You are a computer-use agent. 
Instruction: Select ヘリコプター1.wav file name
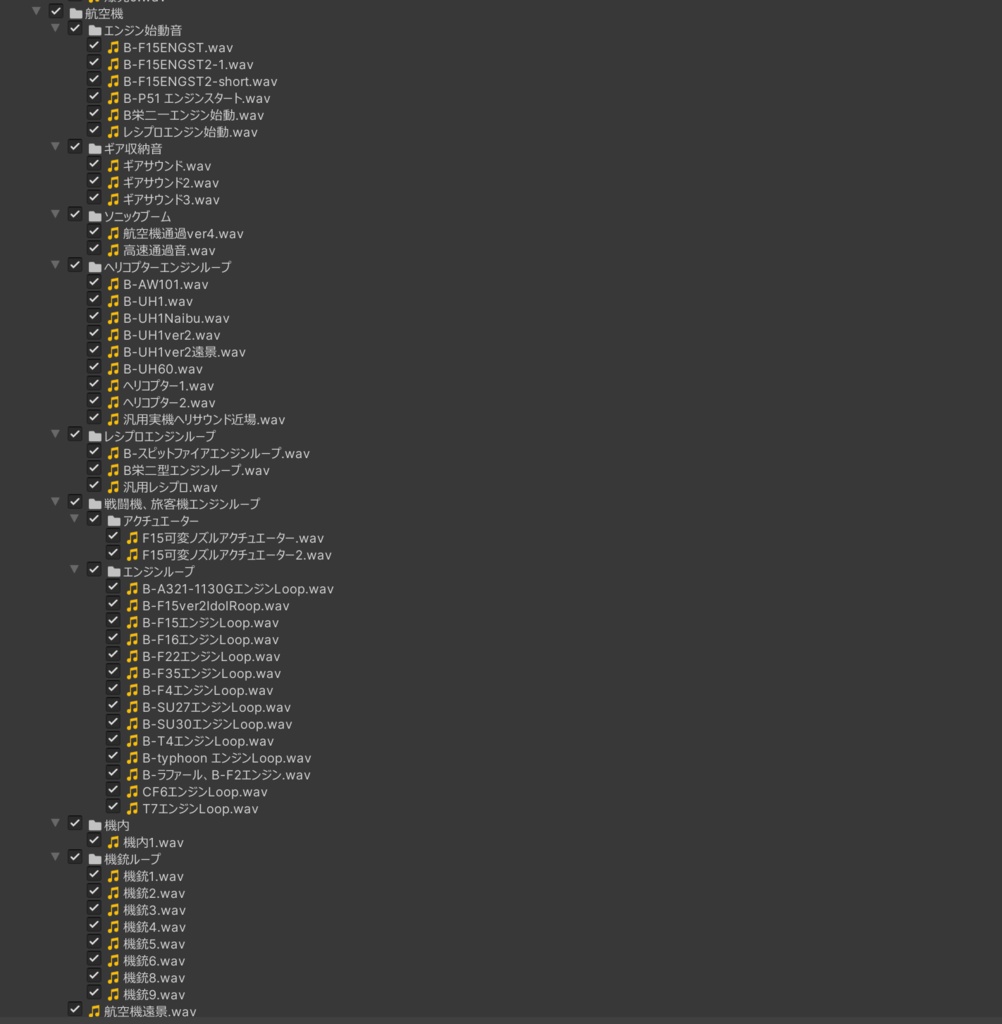(x=169, y=386)
